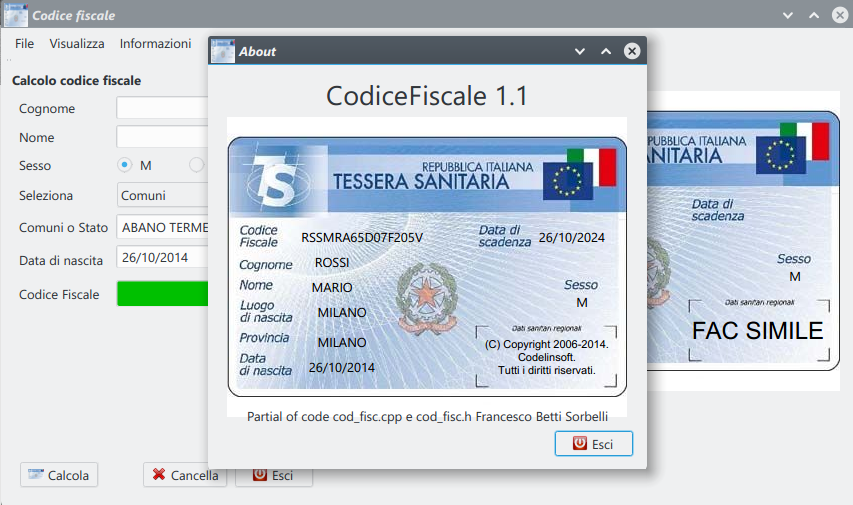The image size is (853, 505).
Task: Select the second Sesso radio button
Action: click(x=196, y=165)
